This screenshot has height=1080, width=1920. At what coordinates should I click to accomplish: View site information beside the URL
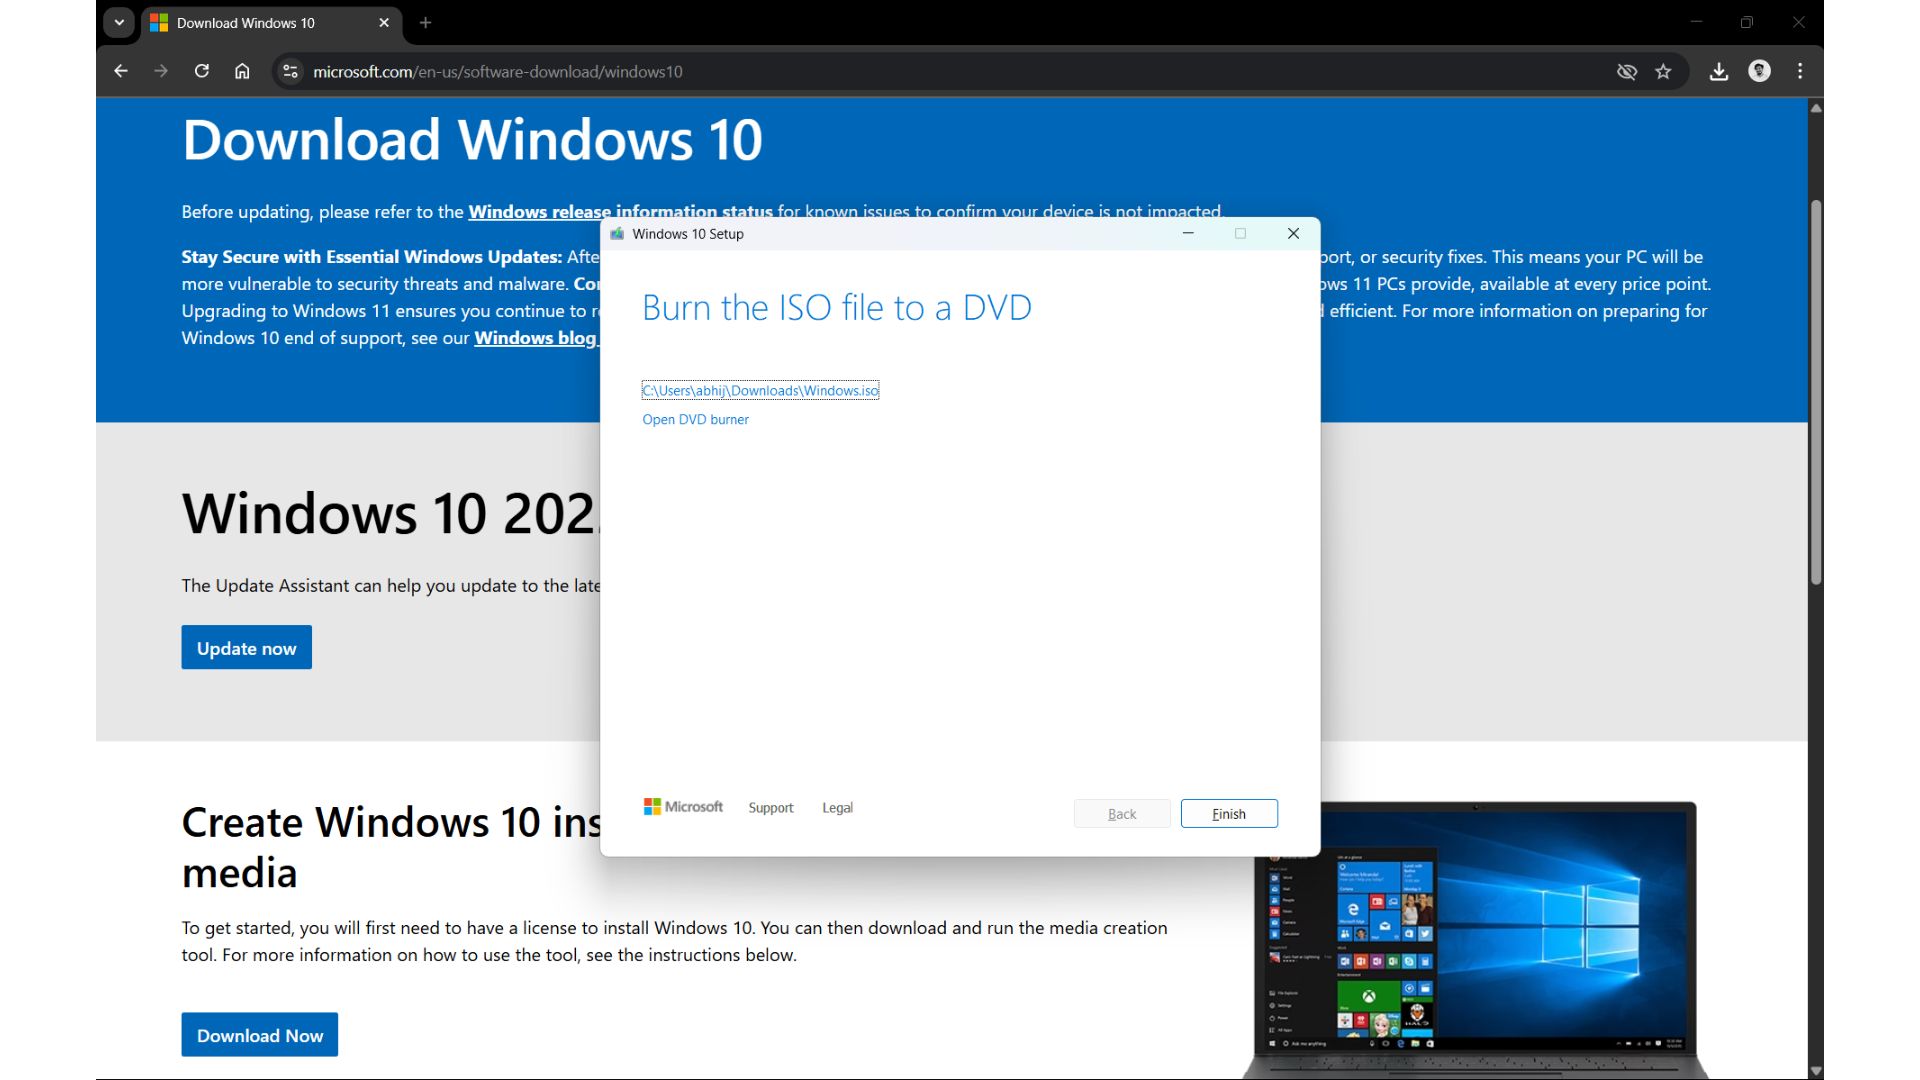tap(290, 71)
